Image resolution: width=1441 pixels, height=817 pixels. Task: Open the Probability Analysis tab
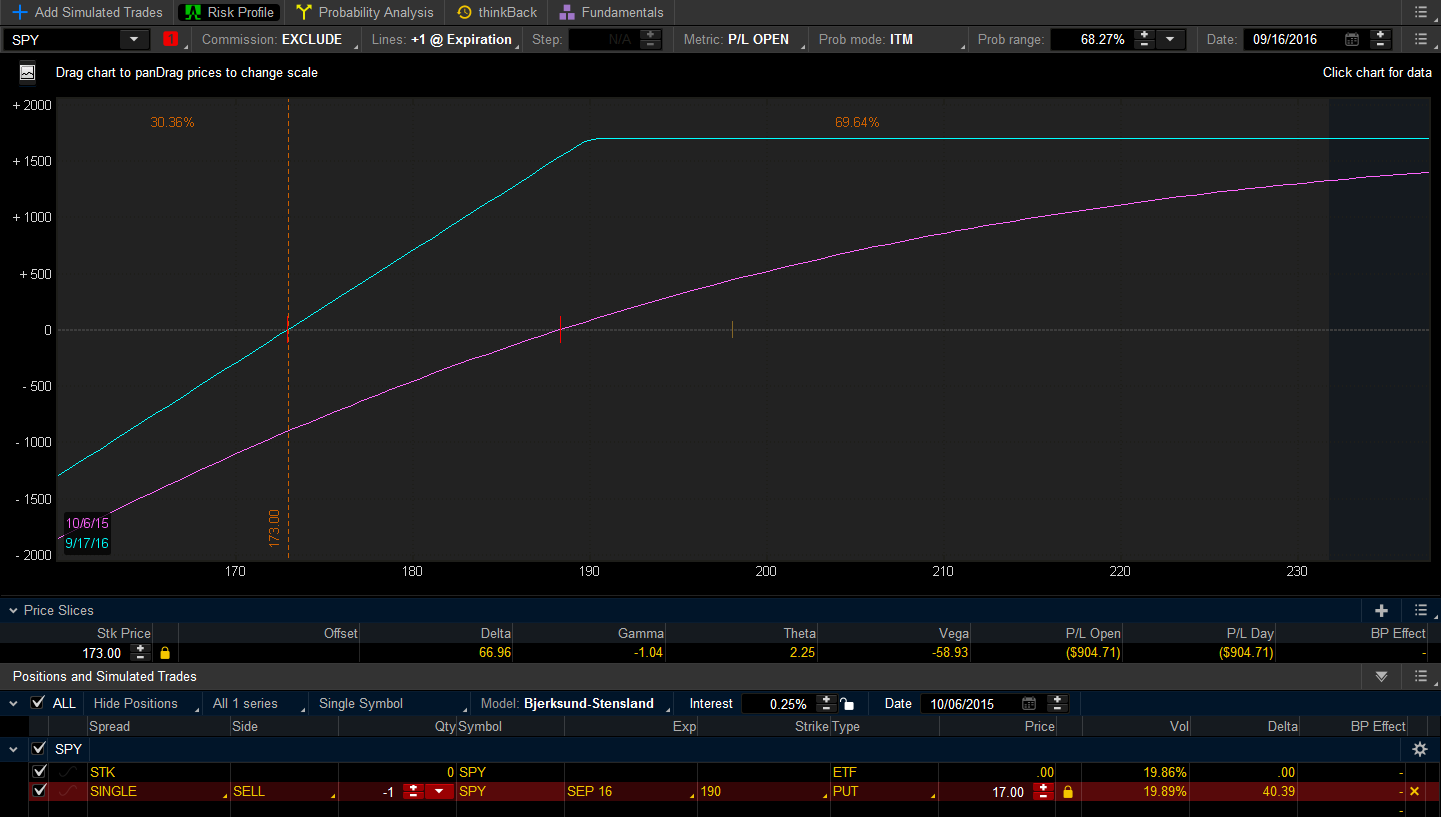click(364, 12)
